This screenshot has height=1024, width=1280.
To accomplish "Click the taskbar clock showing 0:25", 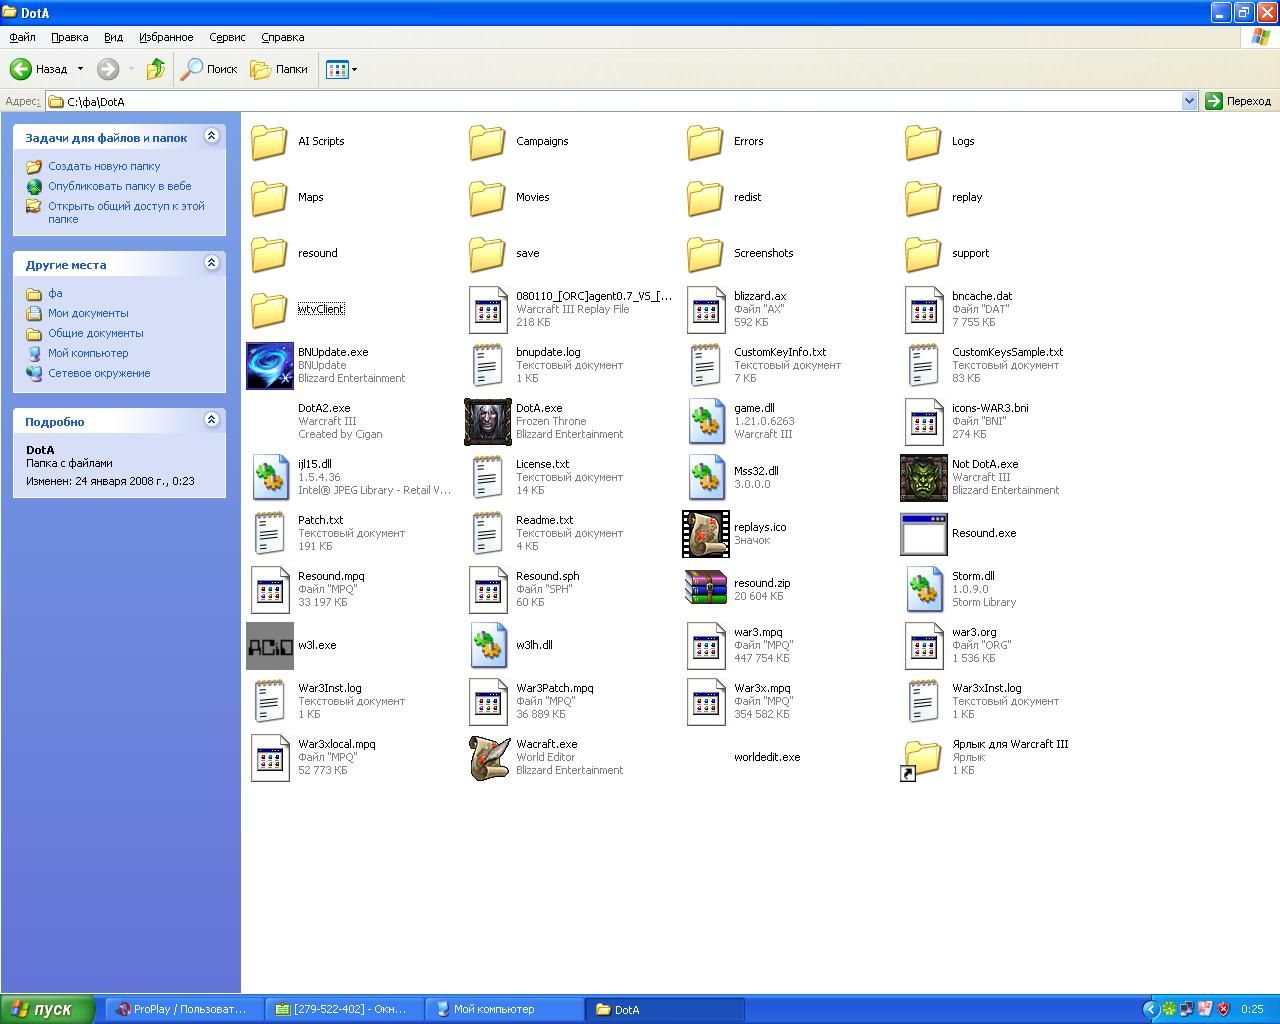I will 1252,1009.
